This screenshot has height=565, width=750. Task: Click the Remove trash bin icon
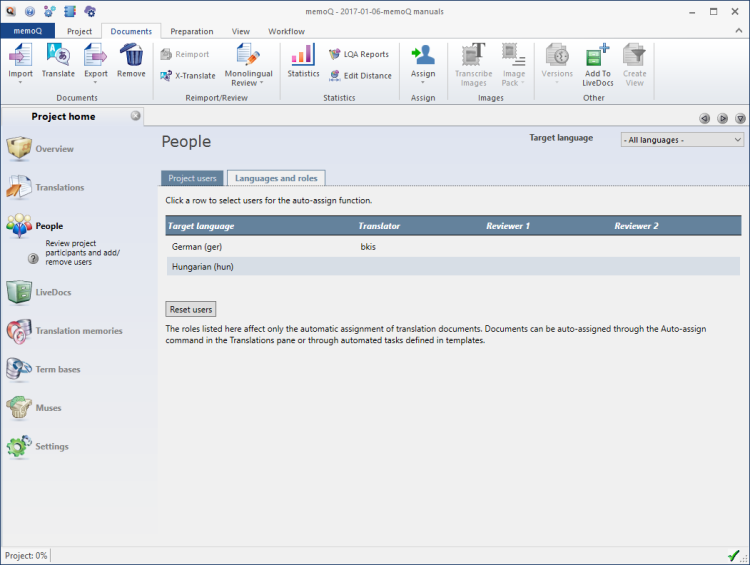tap(131, 55)
